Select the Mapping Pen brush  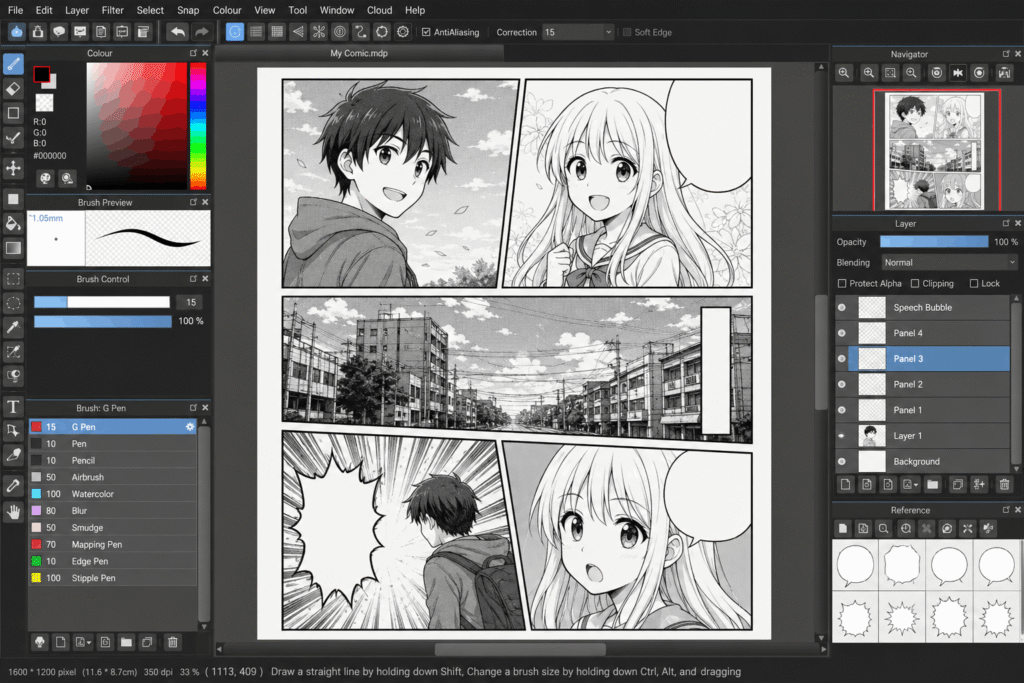click(112, 544)
